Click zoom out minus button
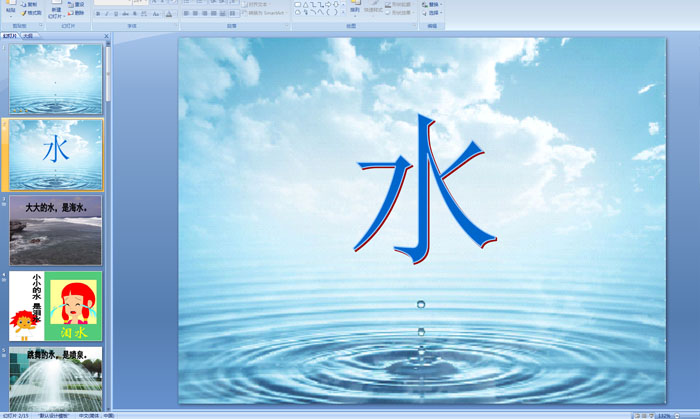The height and width of the screenshot is (419, 700). coord(677,416)
